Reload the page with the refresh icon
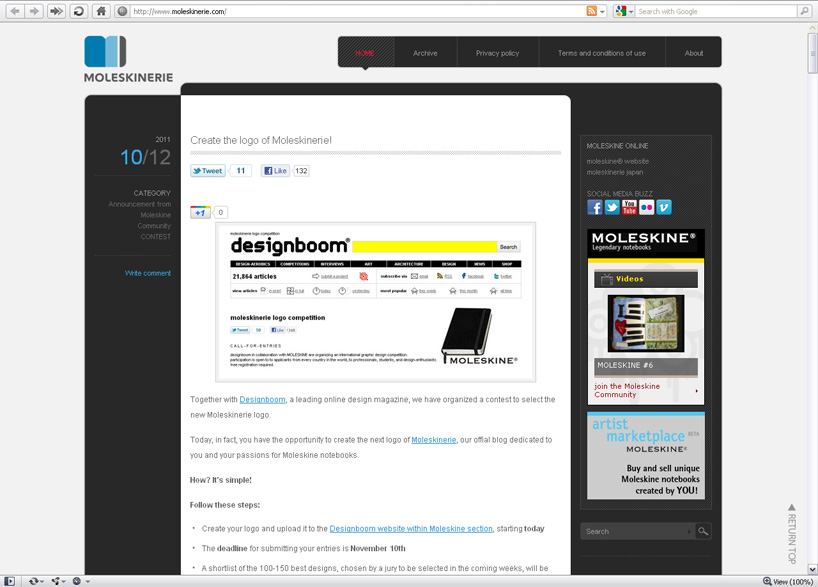The height and width of the screenshot is (587, 818). [78, 11]
